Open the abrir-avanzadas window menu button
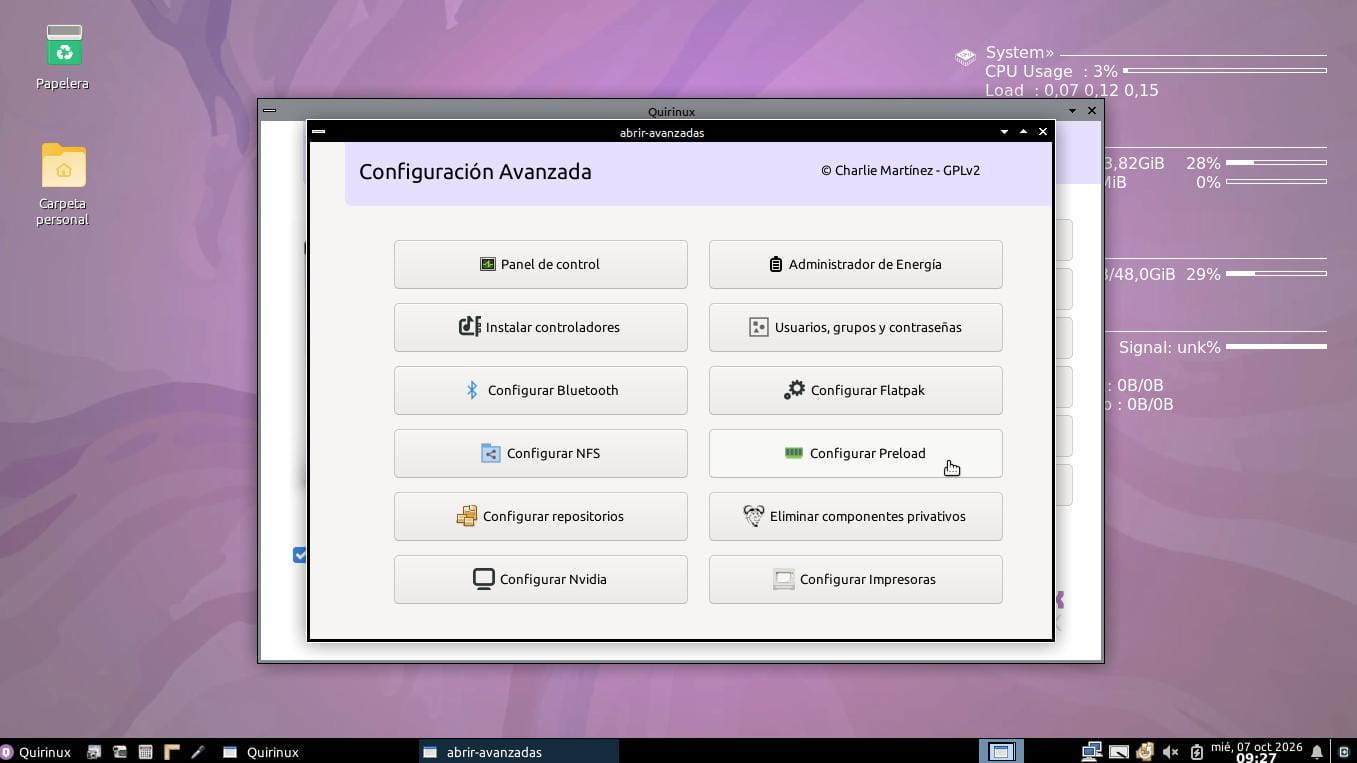Viewport: 1357px width, 763px height. coord(318,131)
